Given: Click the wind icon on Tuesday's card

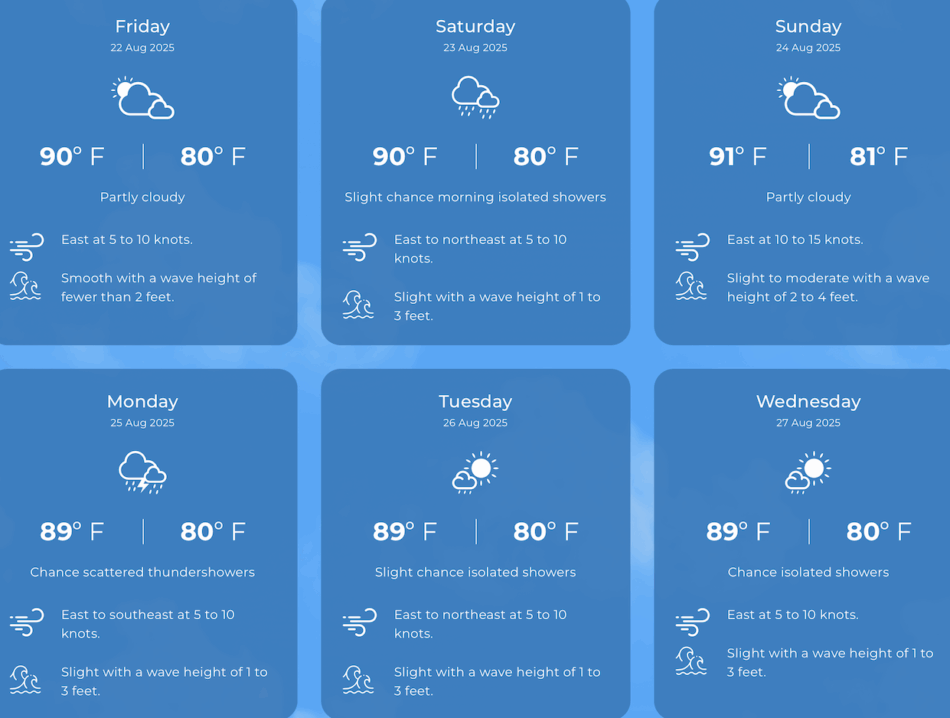Looking at the screenshot, I should (x=359, y=622).
